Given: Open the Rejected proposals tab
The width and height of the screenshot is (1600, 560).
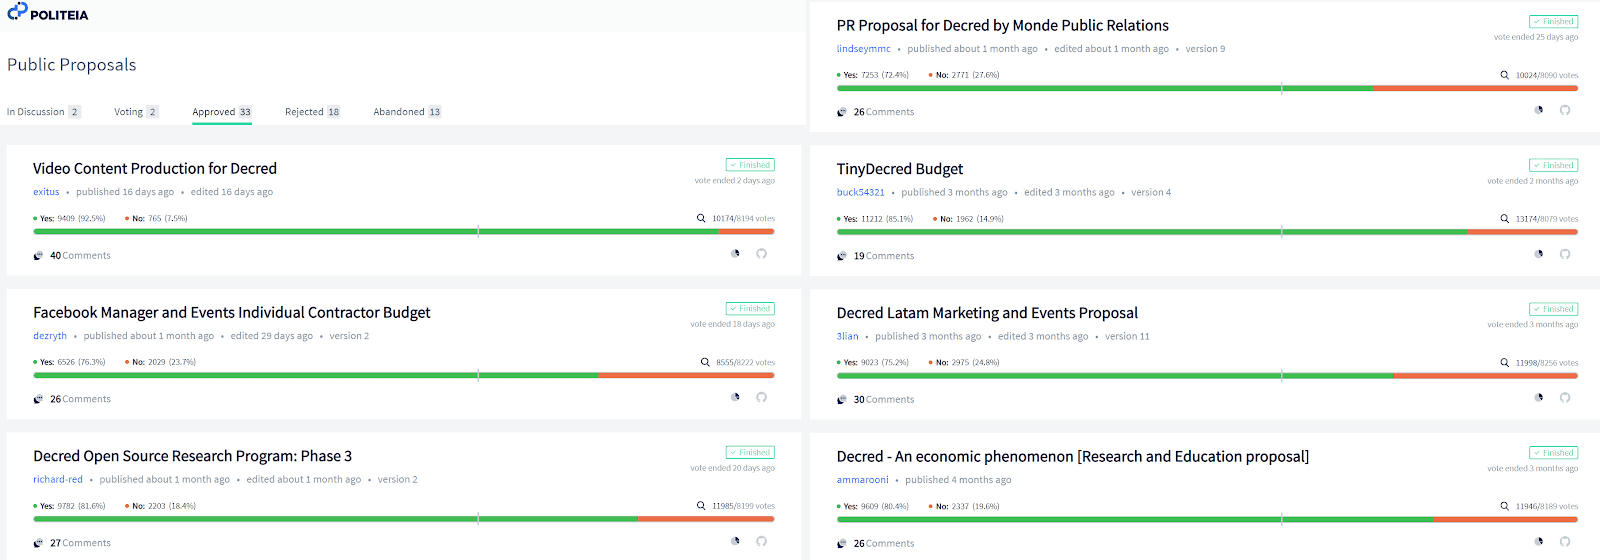Looking at the screenshot, I should (304, 112).
